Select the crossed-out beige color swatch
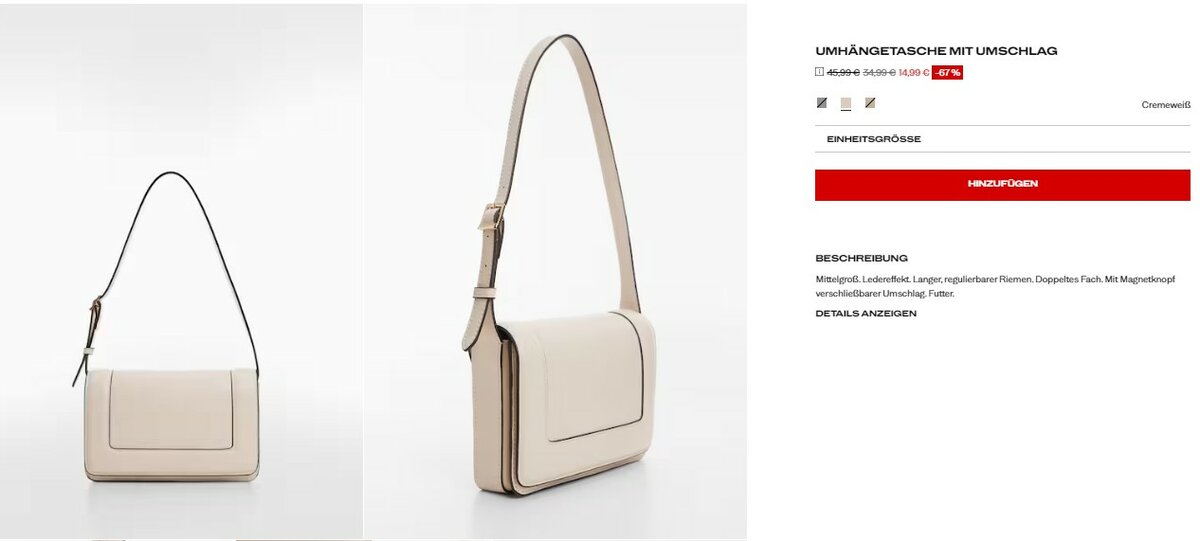Image resolution: width=1200 pixels, height=541 pixels. [870, 102]
